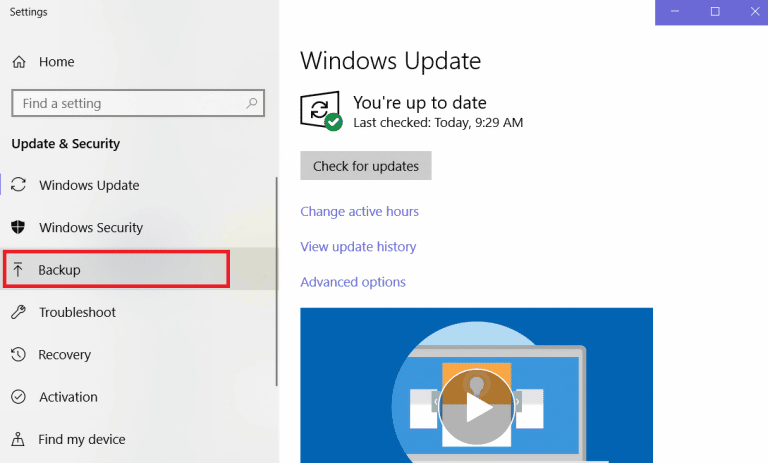Viewport: 768px width, 463px height.
Task: Click the Recovery icon in sidebar
Action: (x=18, y=354)
